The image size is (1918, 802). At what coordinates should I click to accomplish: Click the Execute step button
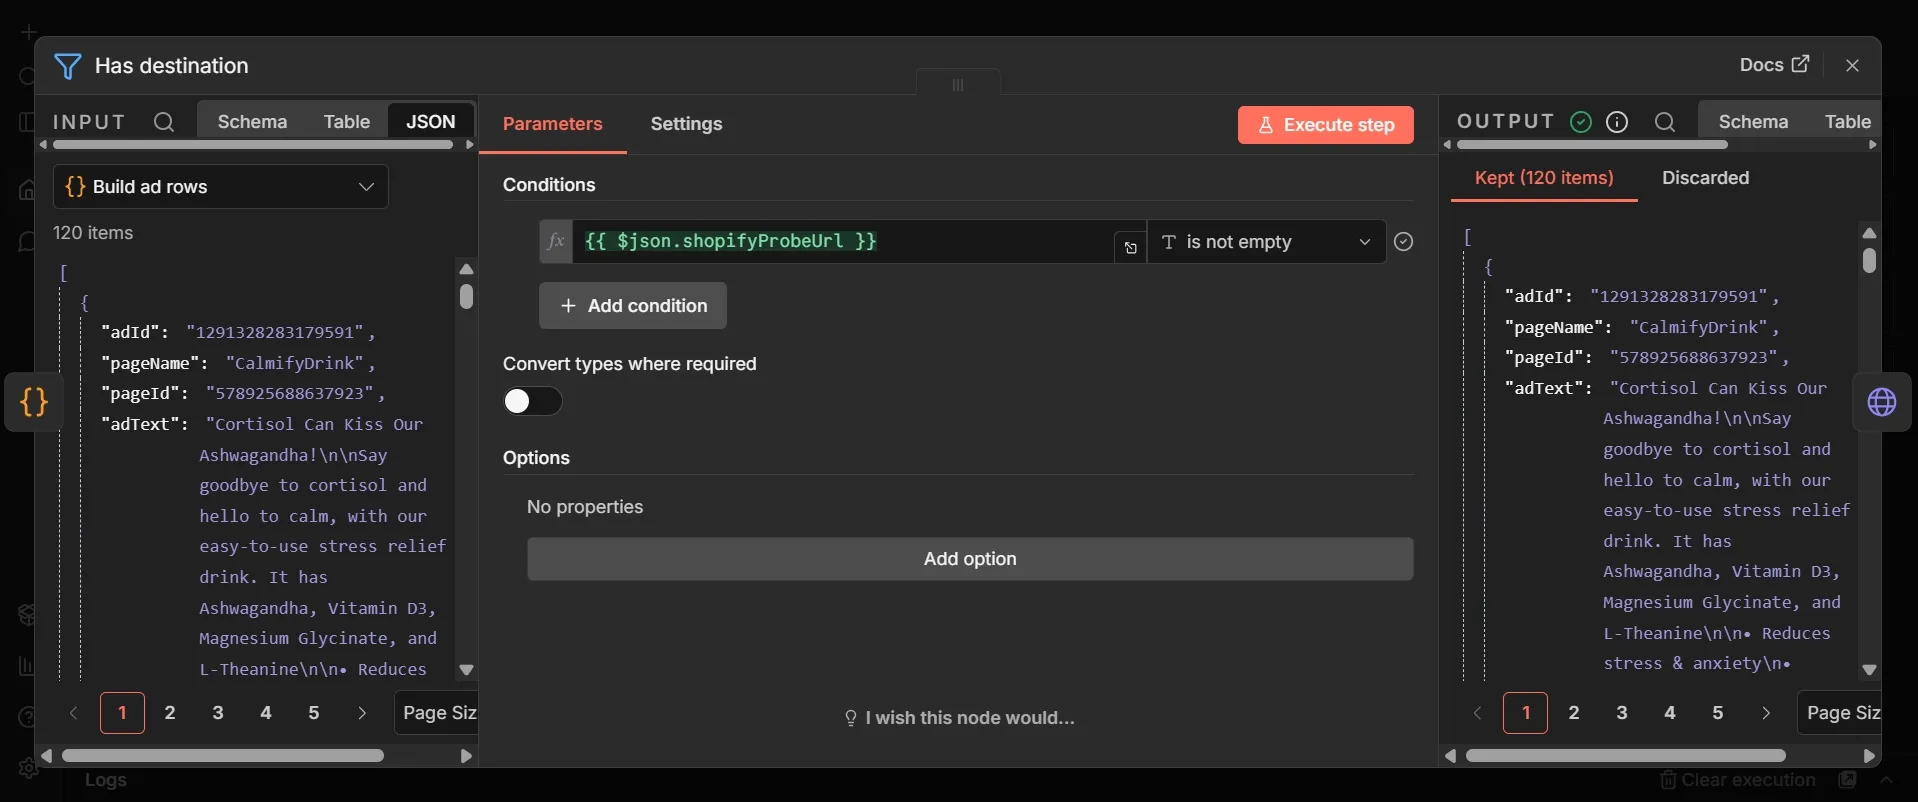pos(1325,125)
